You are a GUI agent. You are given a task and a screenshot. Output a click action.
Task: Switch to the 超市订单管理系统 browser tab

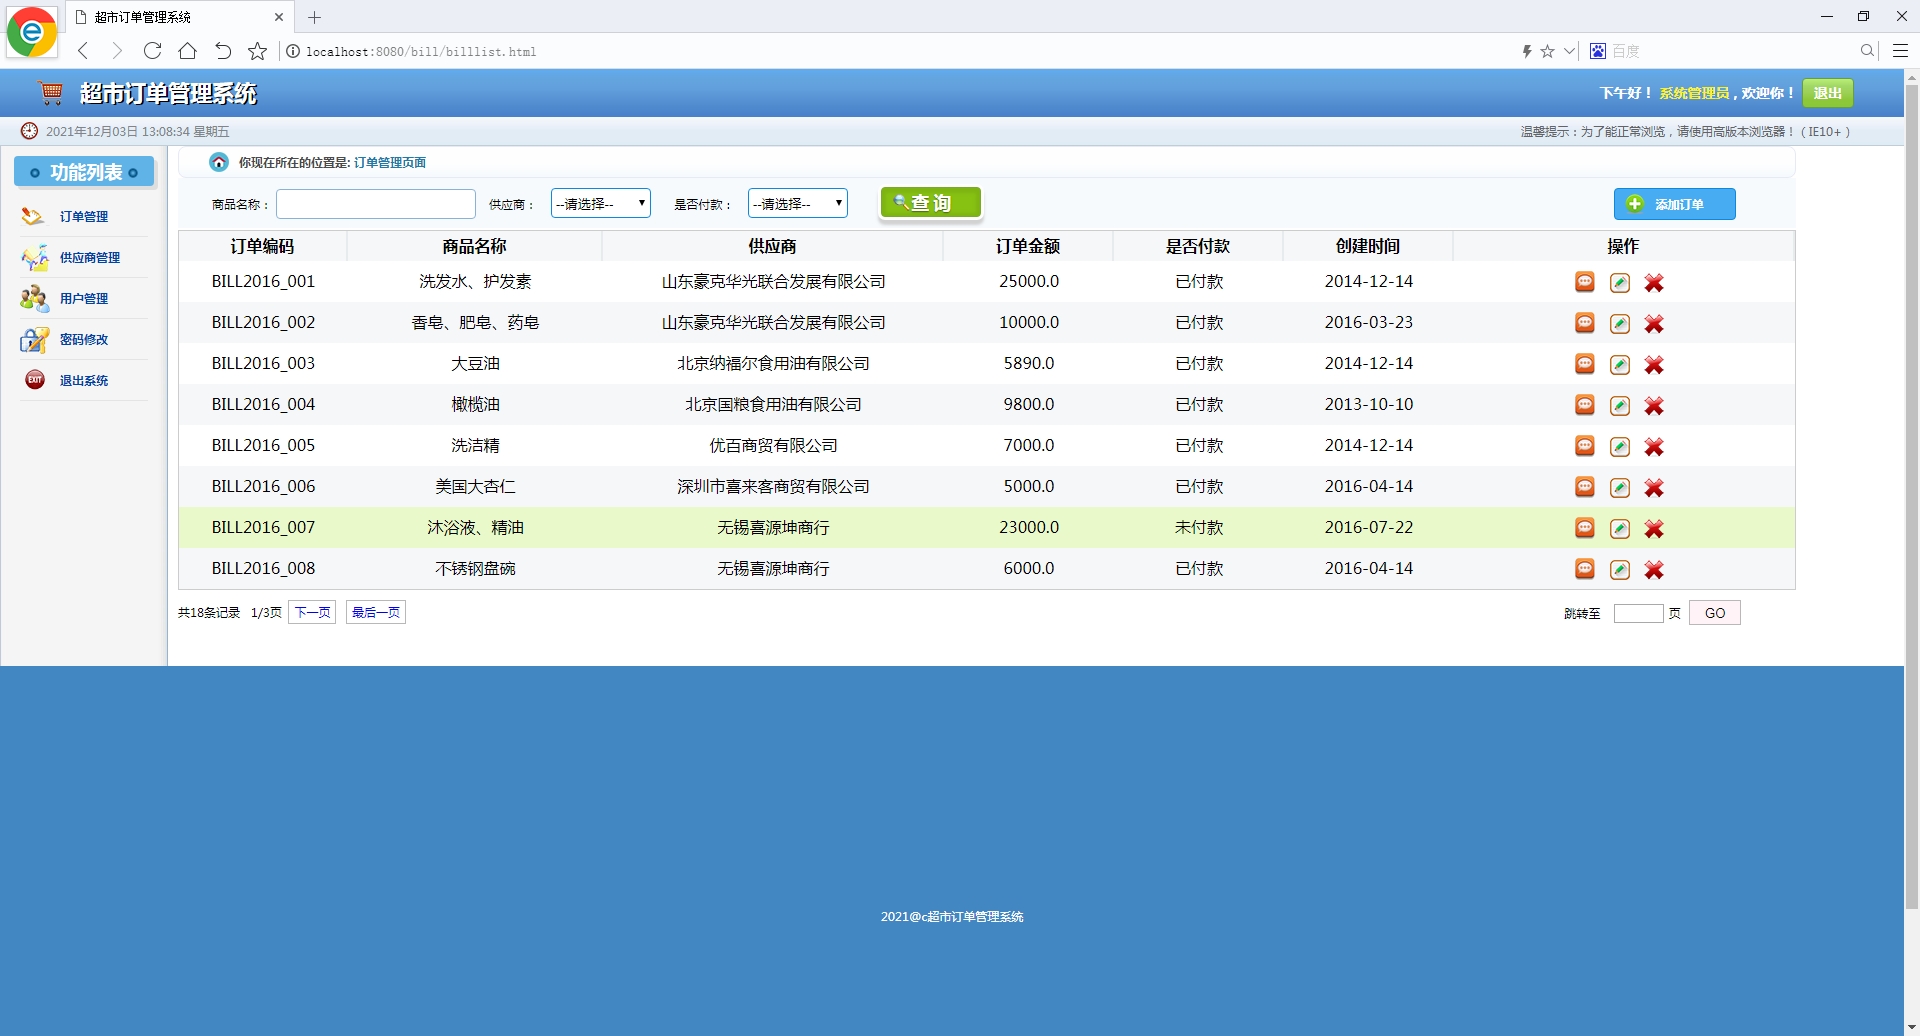(170, 17)
